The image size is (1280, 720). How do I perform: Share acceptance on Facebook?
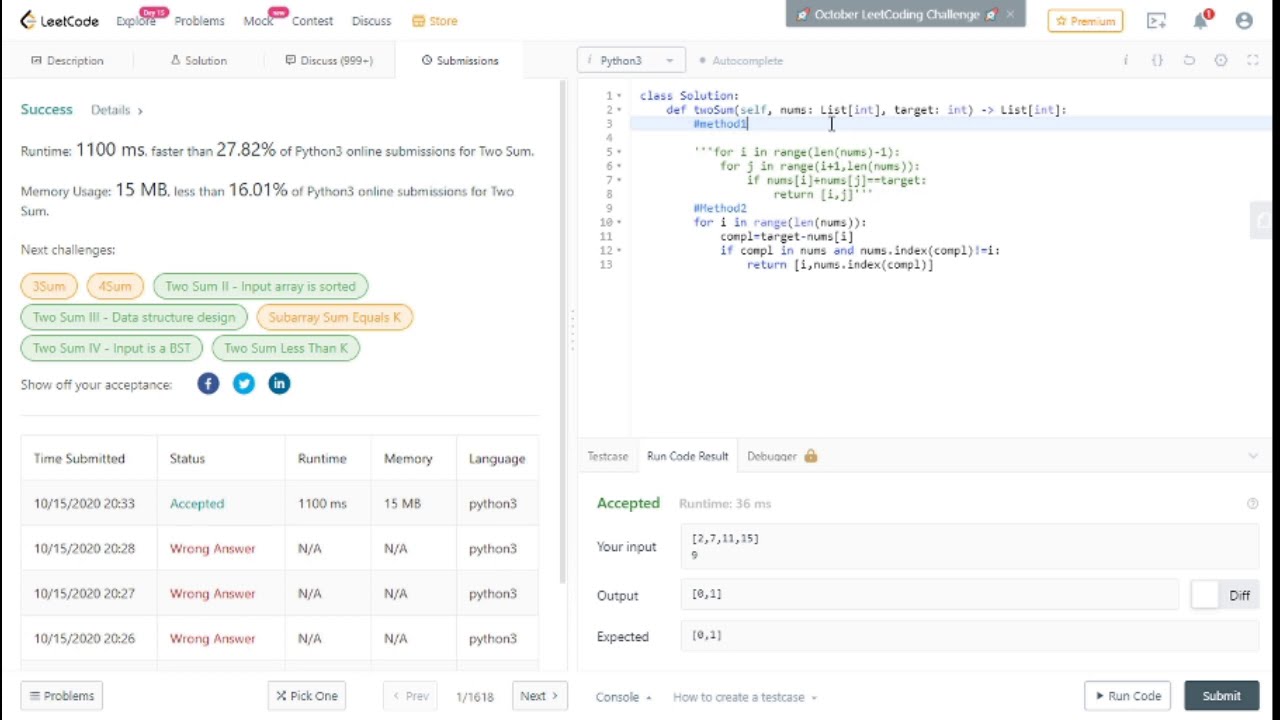[208, 384]
